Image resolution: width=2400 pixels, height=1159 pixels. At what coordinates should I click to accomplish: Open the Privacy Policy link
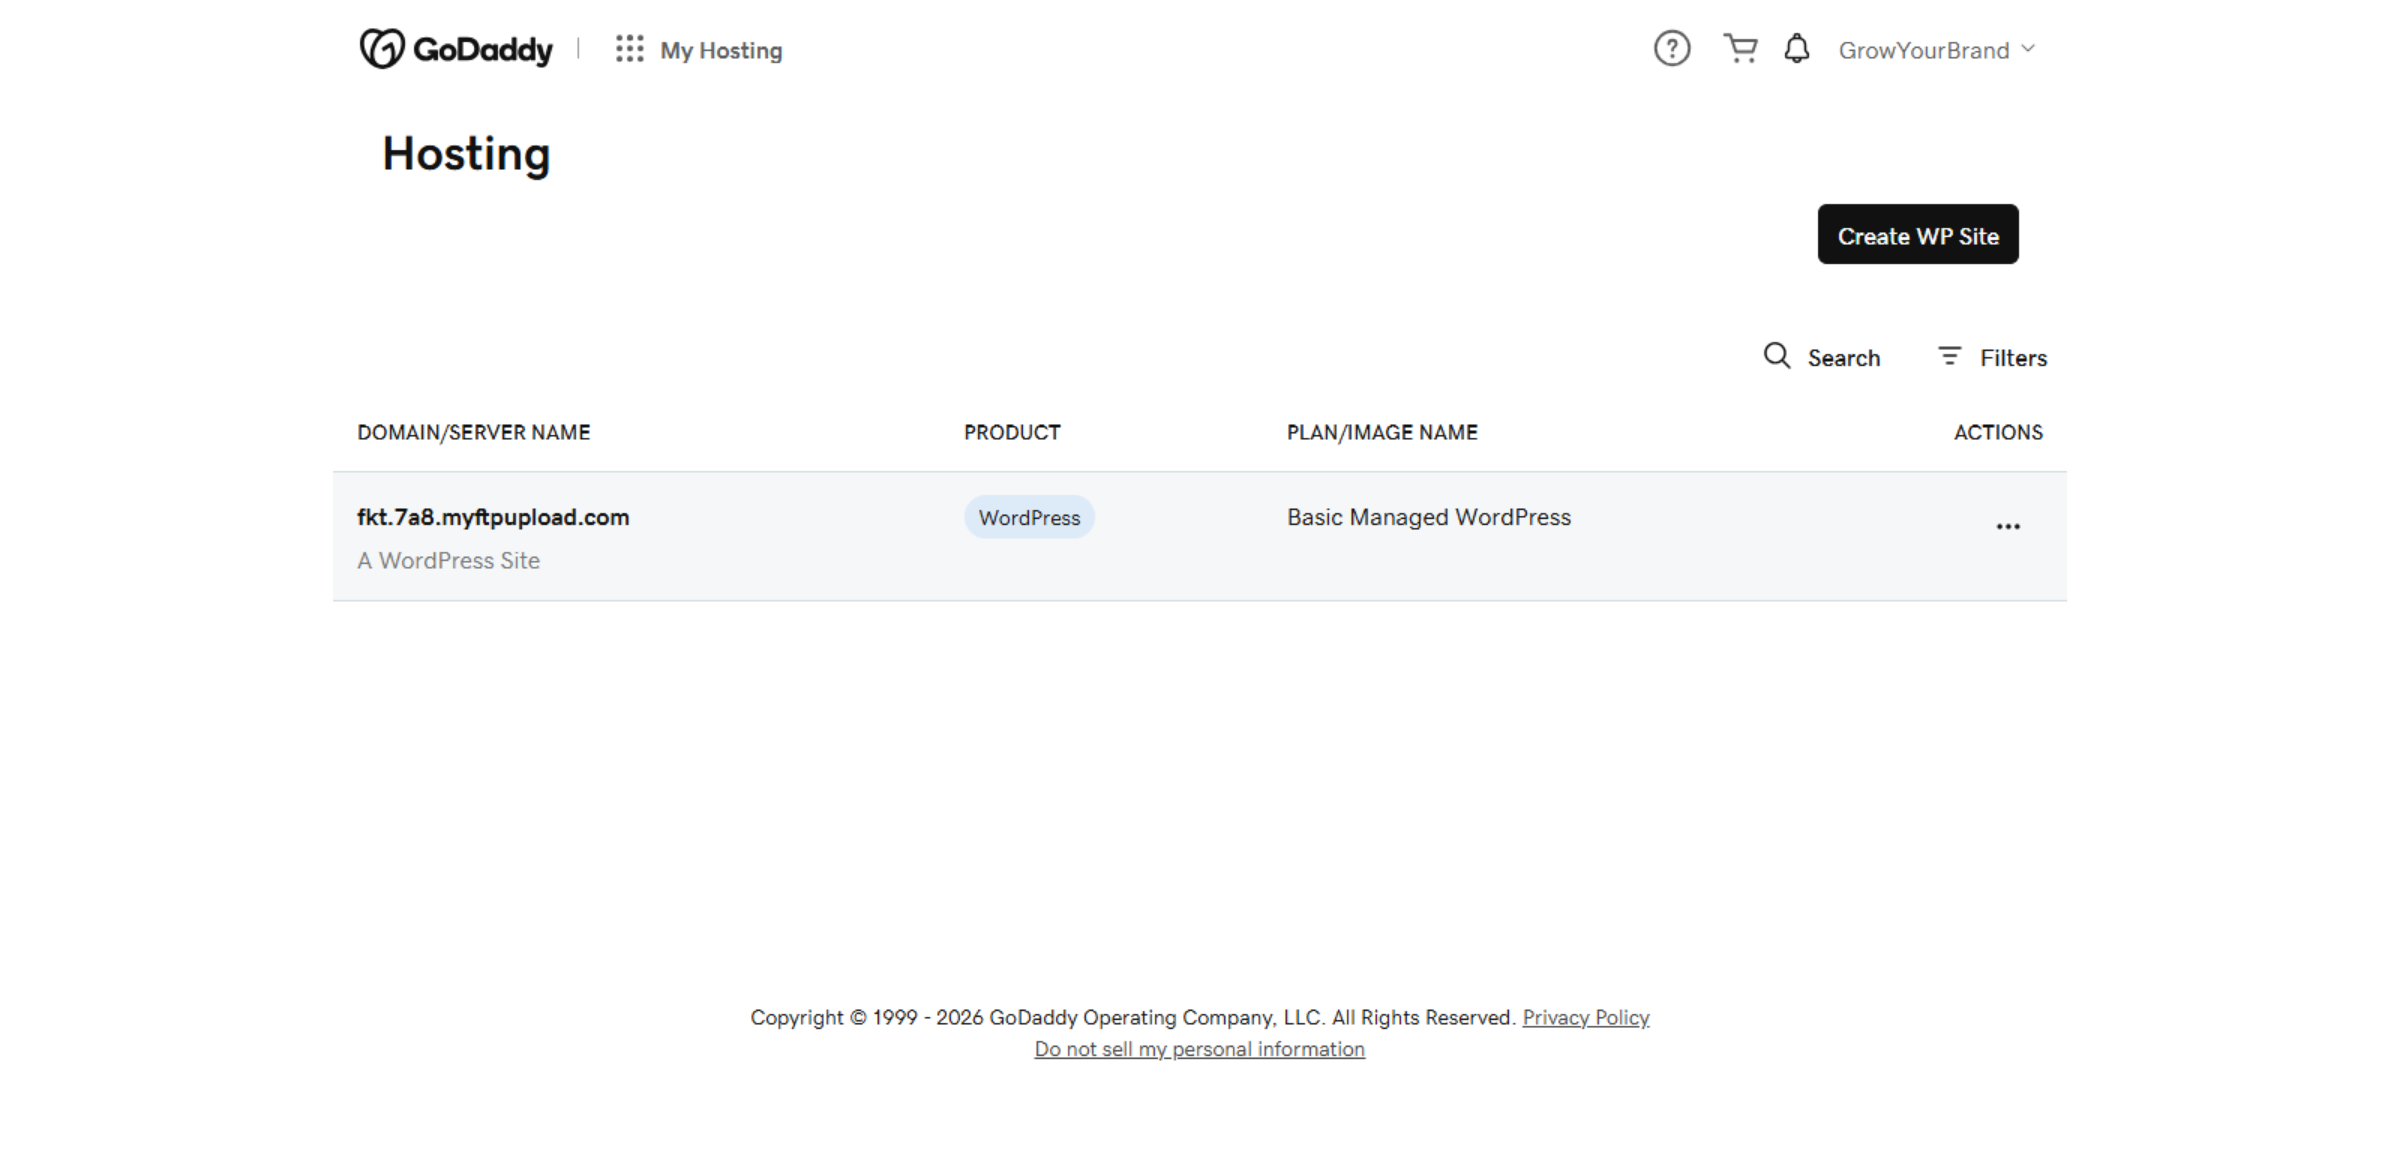click(1586, 1017)
